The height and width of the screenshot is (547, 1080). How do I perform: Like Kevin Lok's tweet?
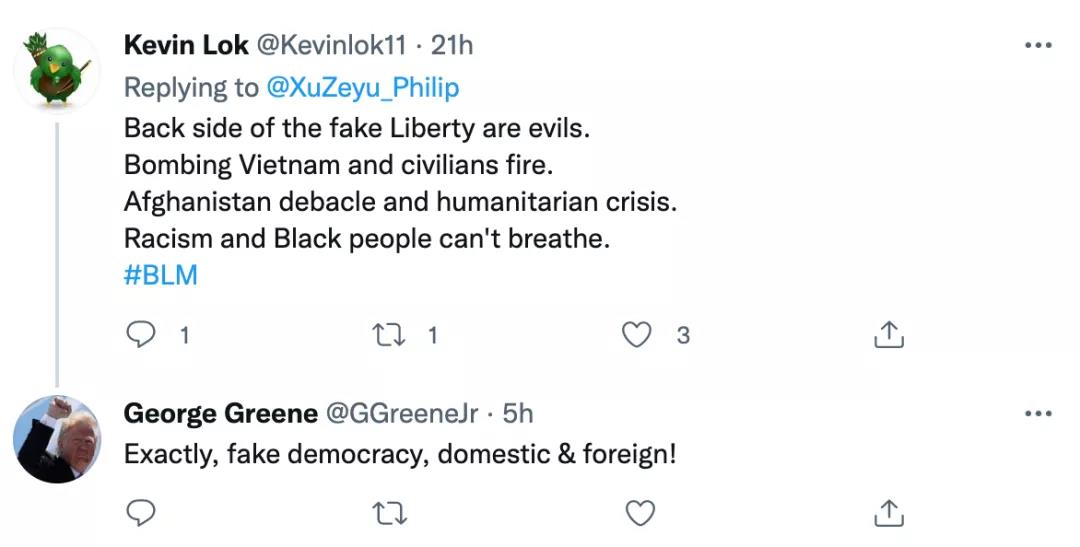(x=637, y=335)
